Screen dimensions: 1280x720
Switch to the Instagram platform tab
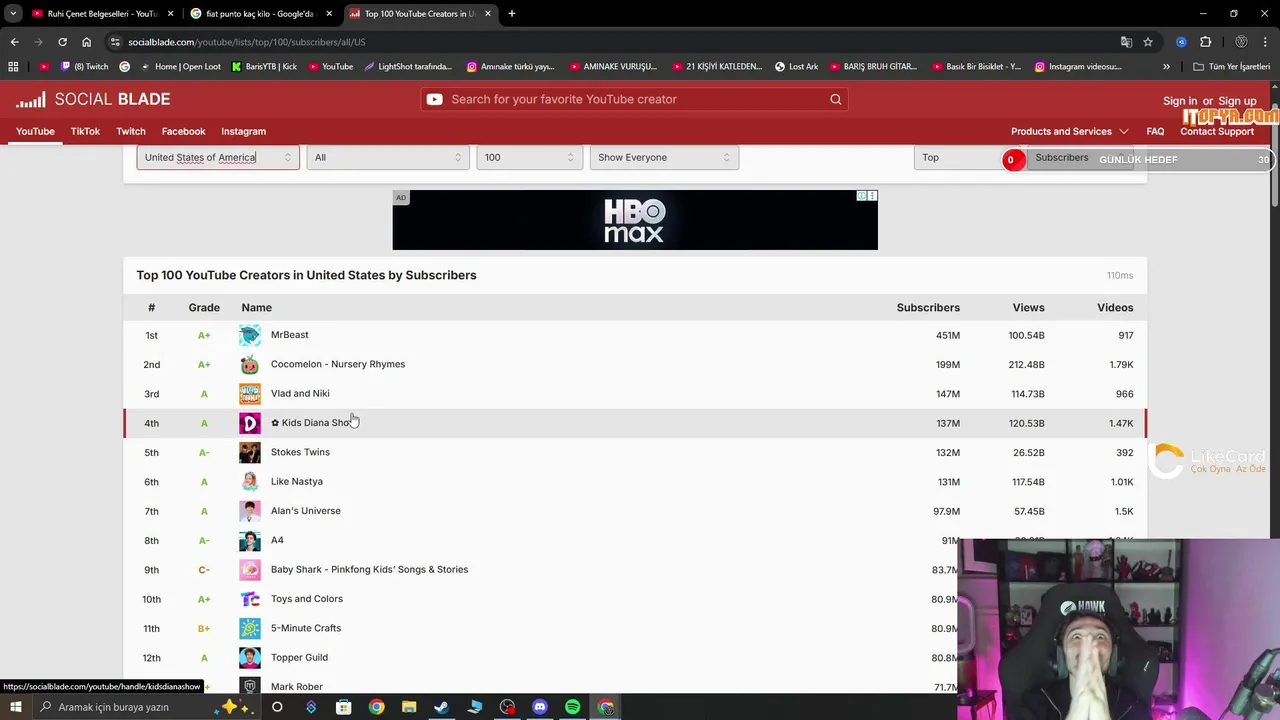[x=243, y=131]
